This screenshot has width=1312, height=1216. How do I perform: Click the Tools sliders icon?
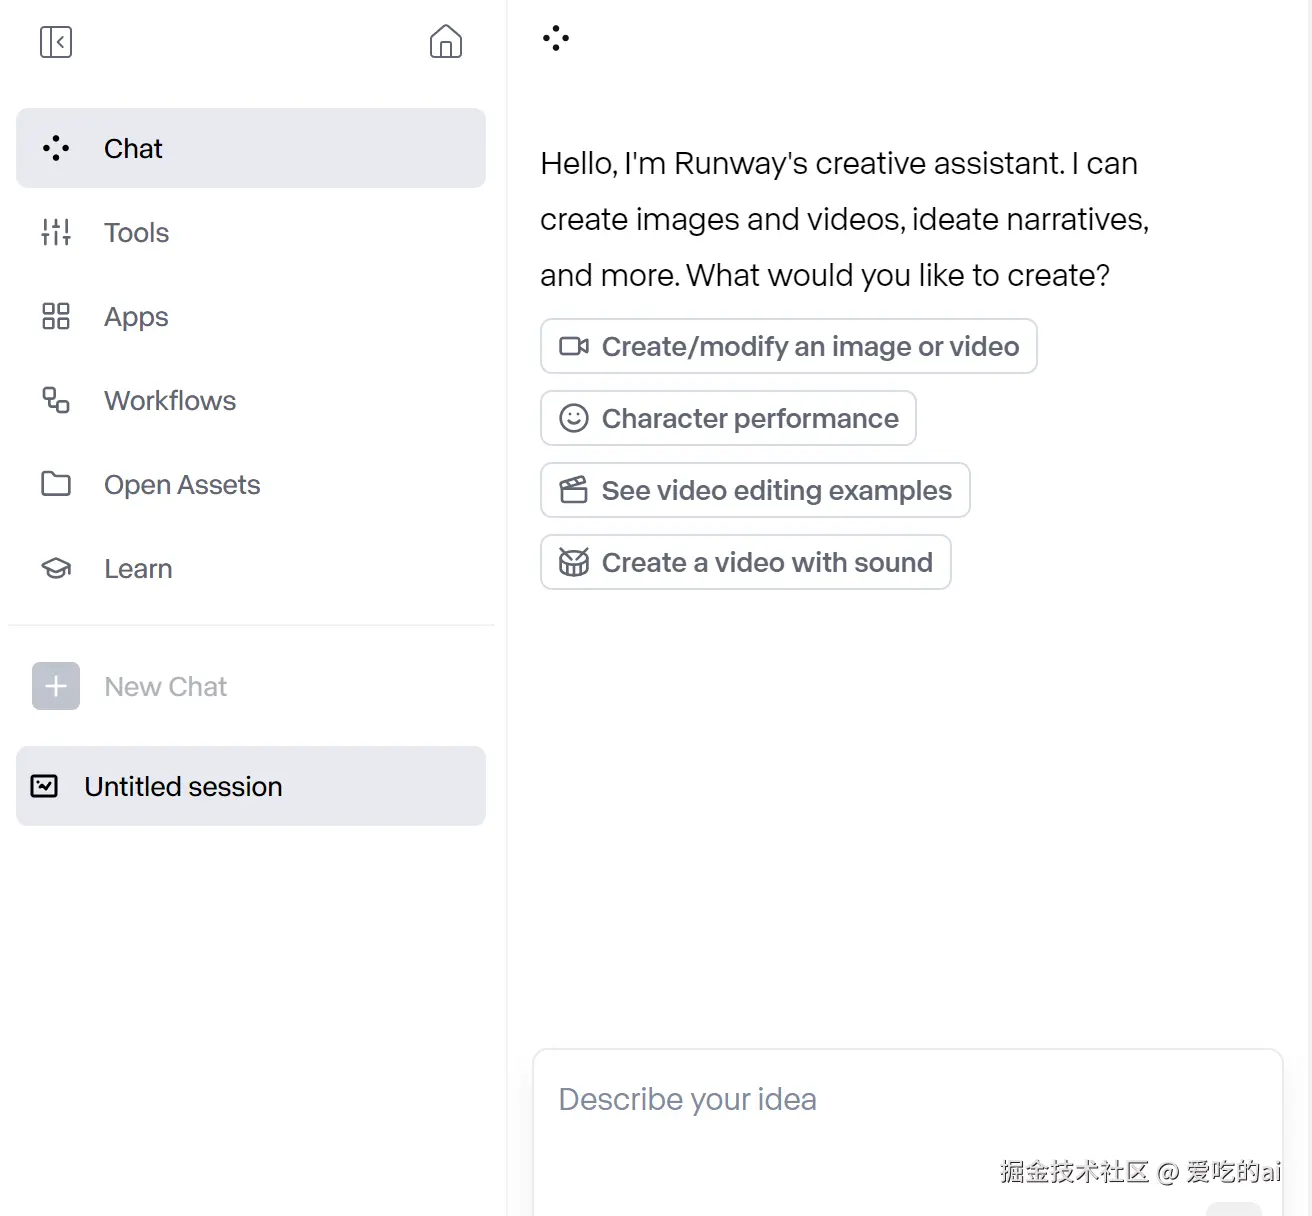coord(56,233)
